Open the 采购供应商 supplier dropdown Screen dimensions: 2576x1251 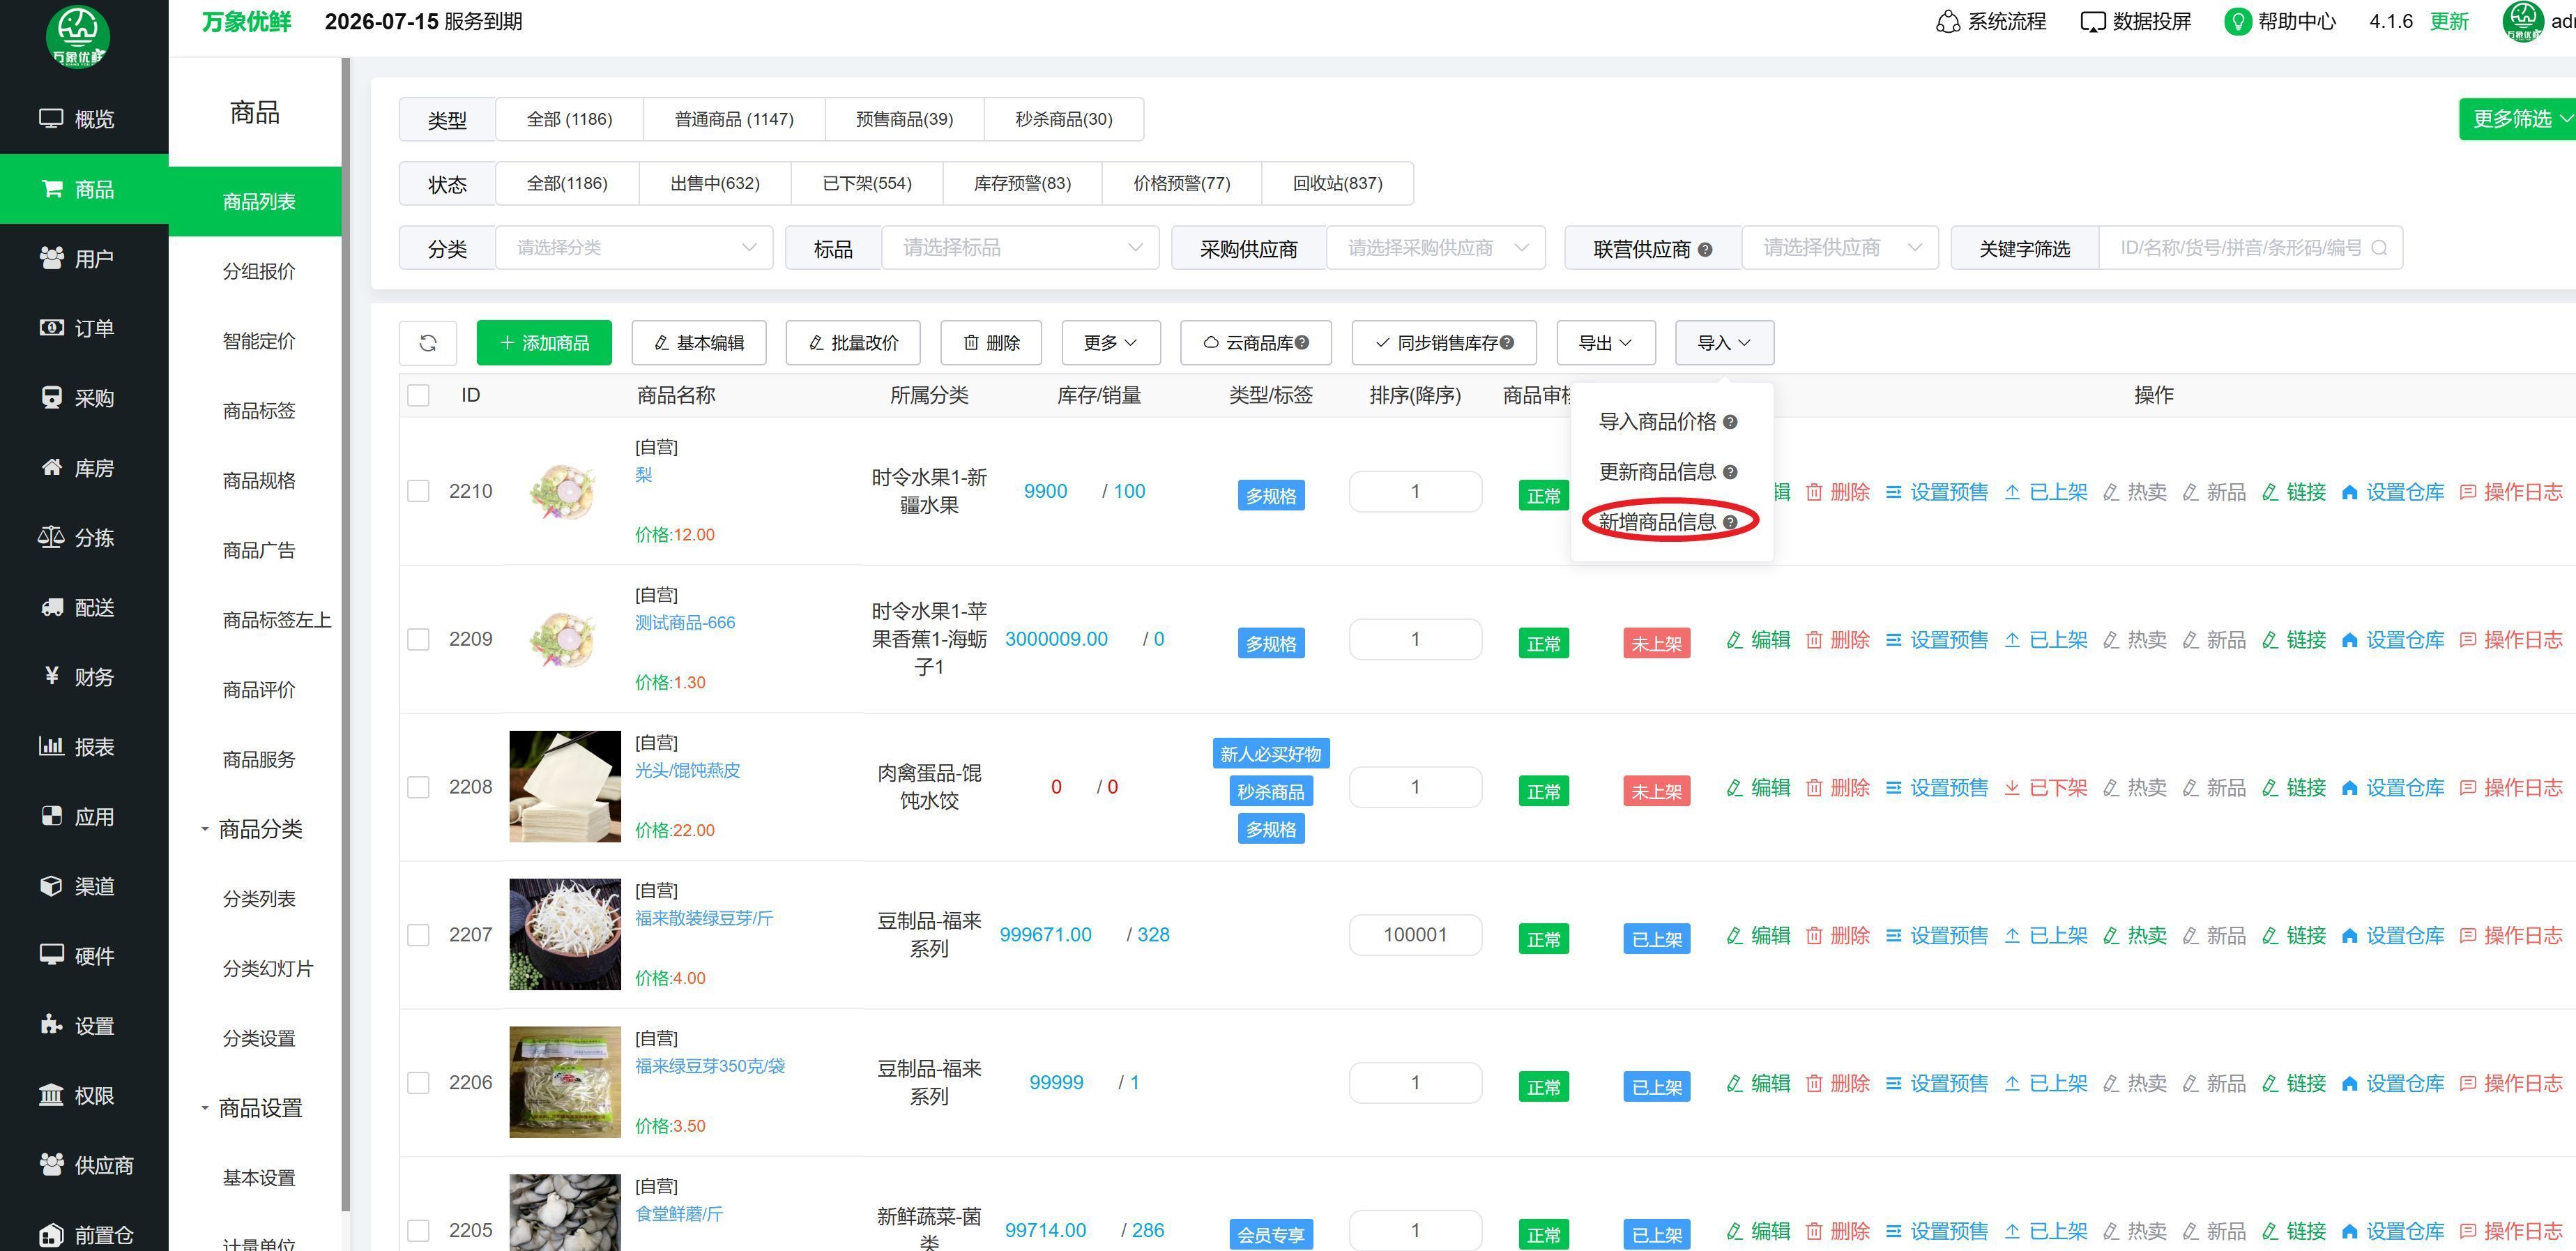[1436, 248]
